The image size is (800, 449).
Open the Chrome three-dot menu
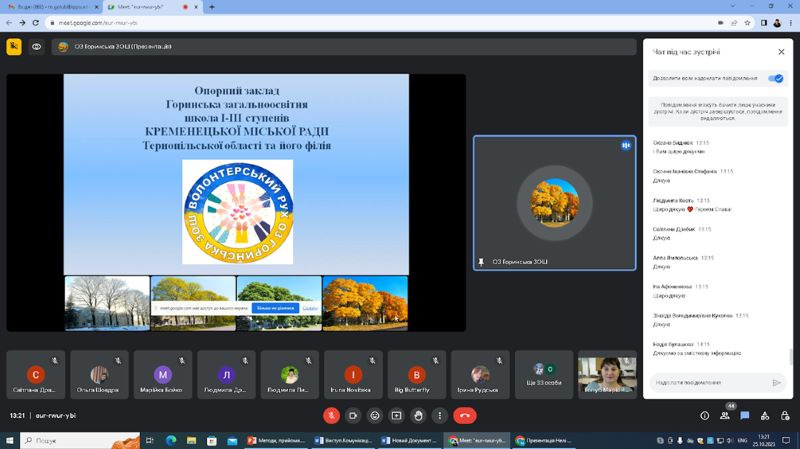[x=790, y=22]
